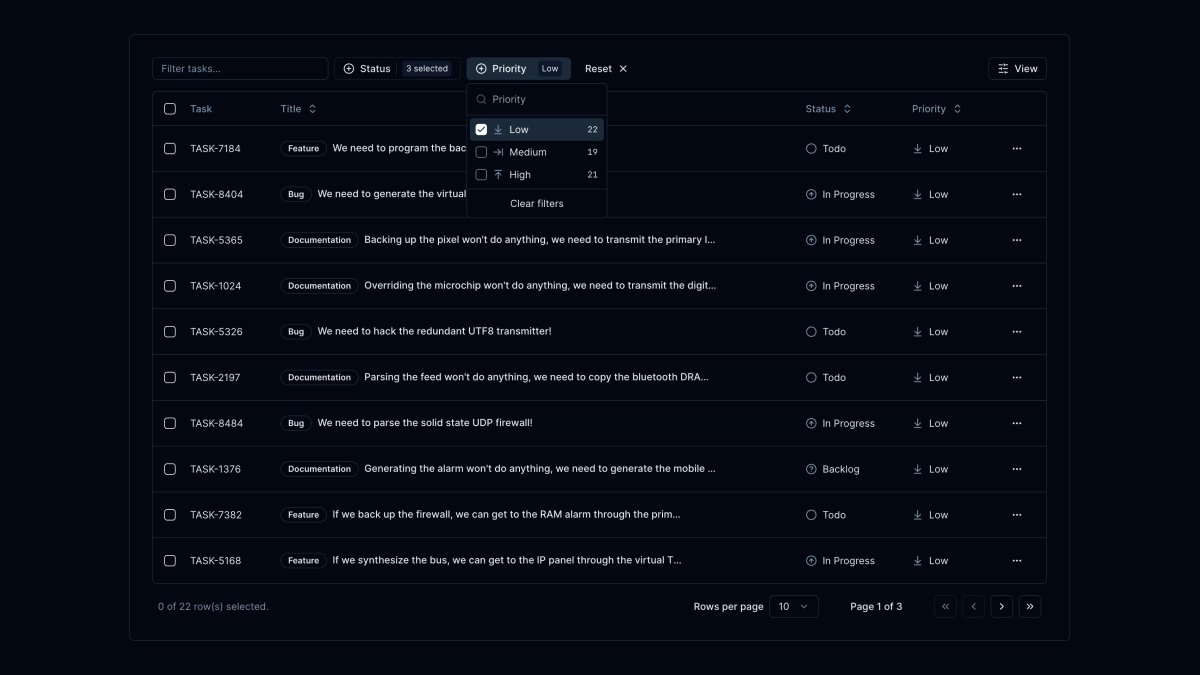Image resolution: width=1200 pixels, height=675 pixels.
Task: Go to next page chevron button
Action: point(1001,606)
